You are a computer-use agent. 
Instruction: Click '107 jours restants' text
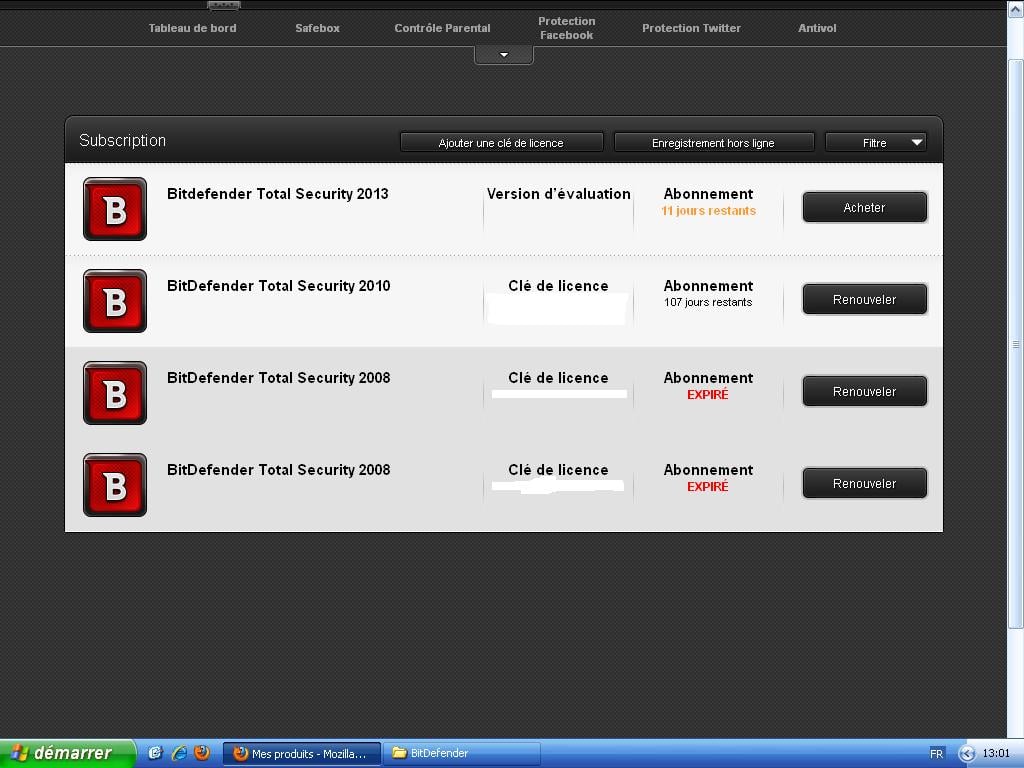[709, 302]
